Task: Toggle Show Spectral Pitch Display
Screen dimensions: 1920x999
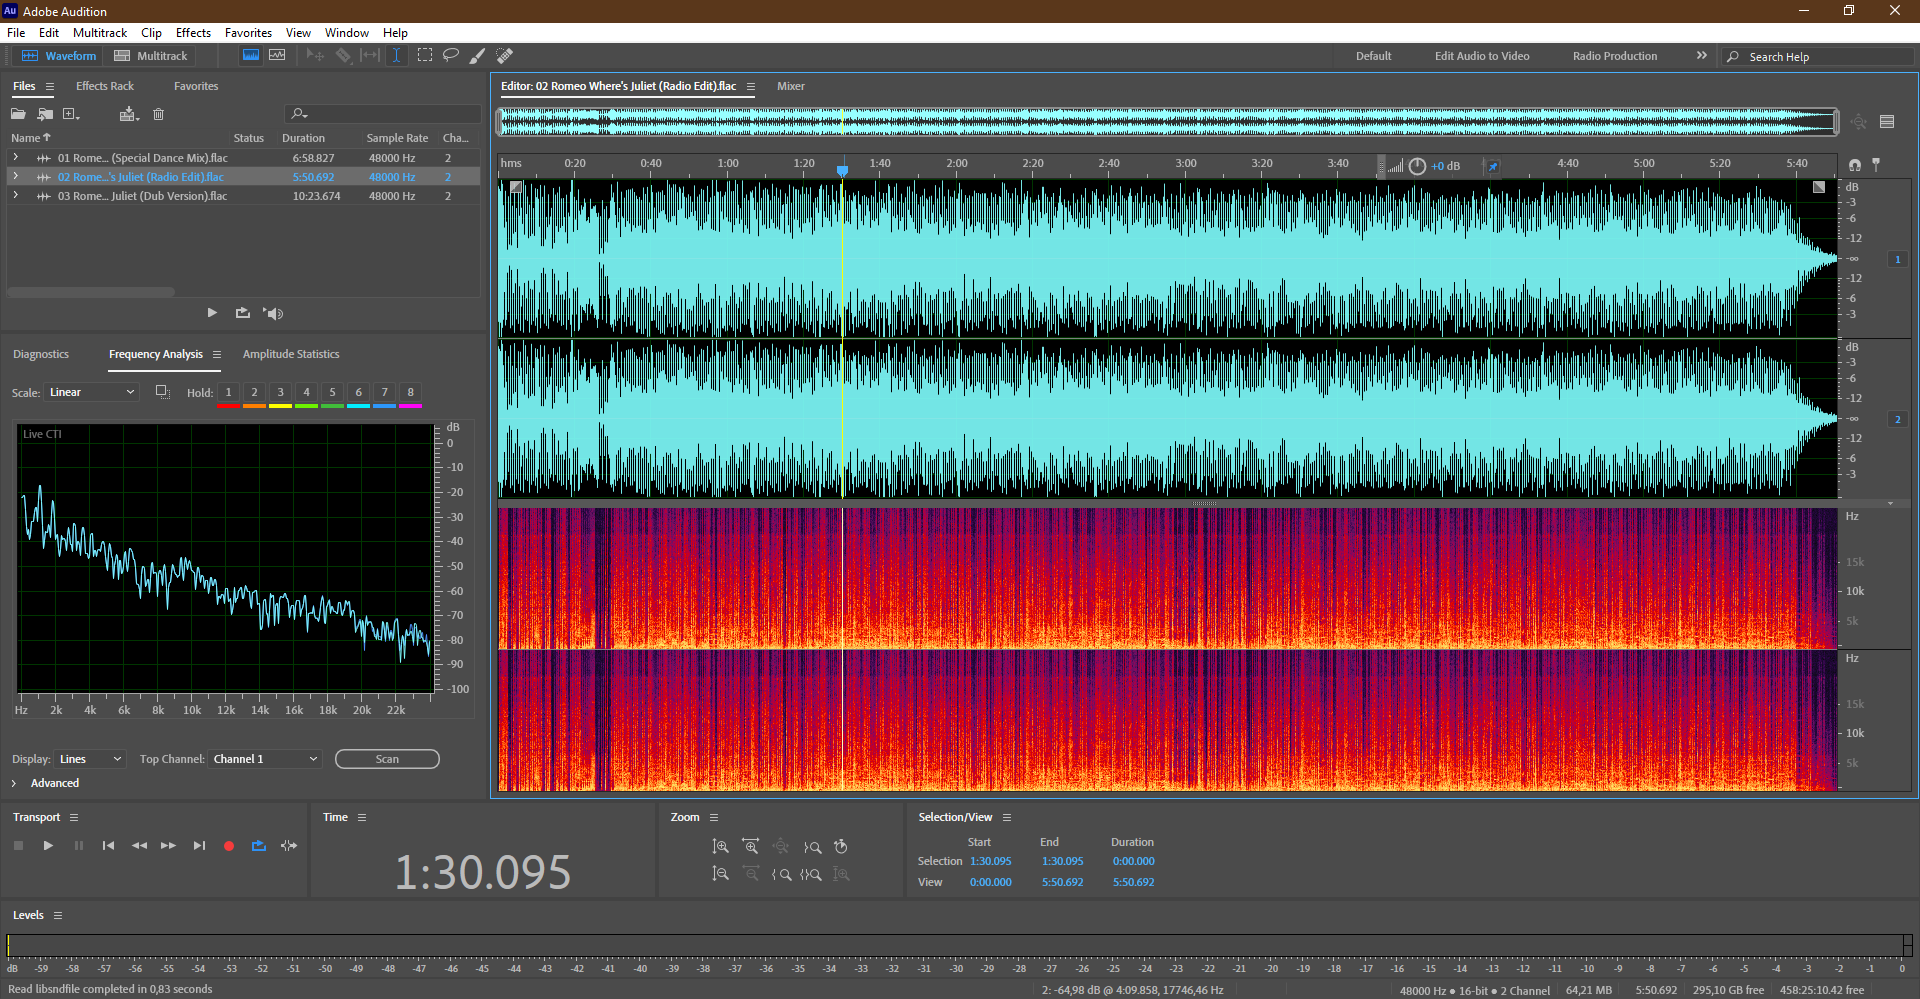Action: (x=277, y=56)
